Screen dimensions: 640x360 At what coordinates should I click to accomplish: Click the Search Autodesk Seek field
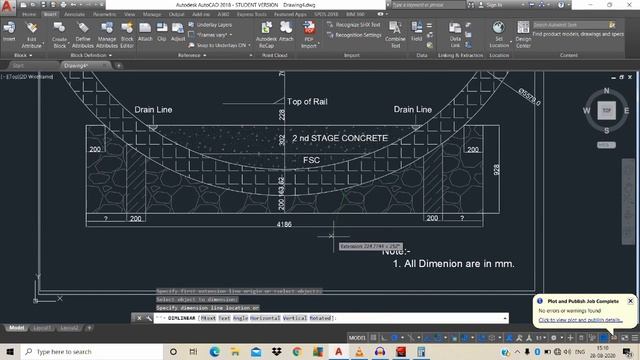(x=571, y=25)
